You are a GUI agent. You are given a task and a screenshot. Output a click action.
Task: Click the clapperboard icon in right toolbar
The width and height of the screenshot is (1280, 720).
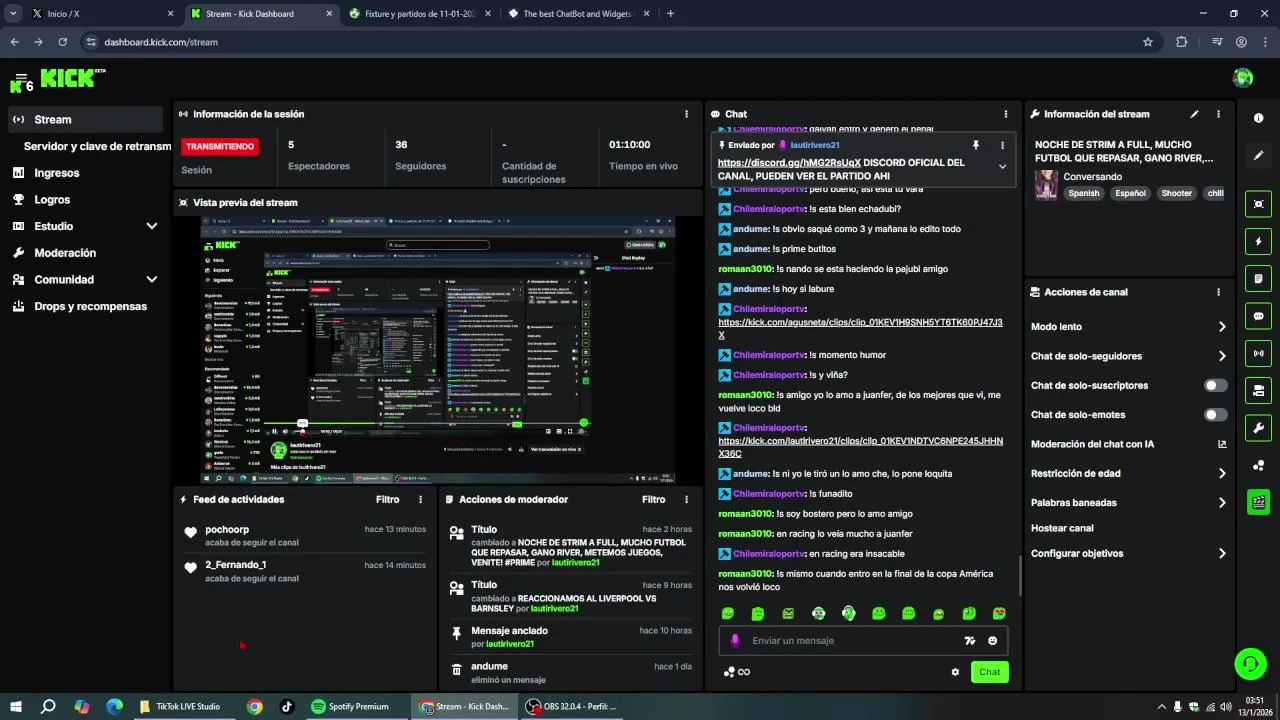(x=1258, y=502)
